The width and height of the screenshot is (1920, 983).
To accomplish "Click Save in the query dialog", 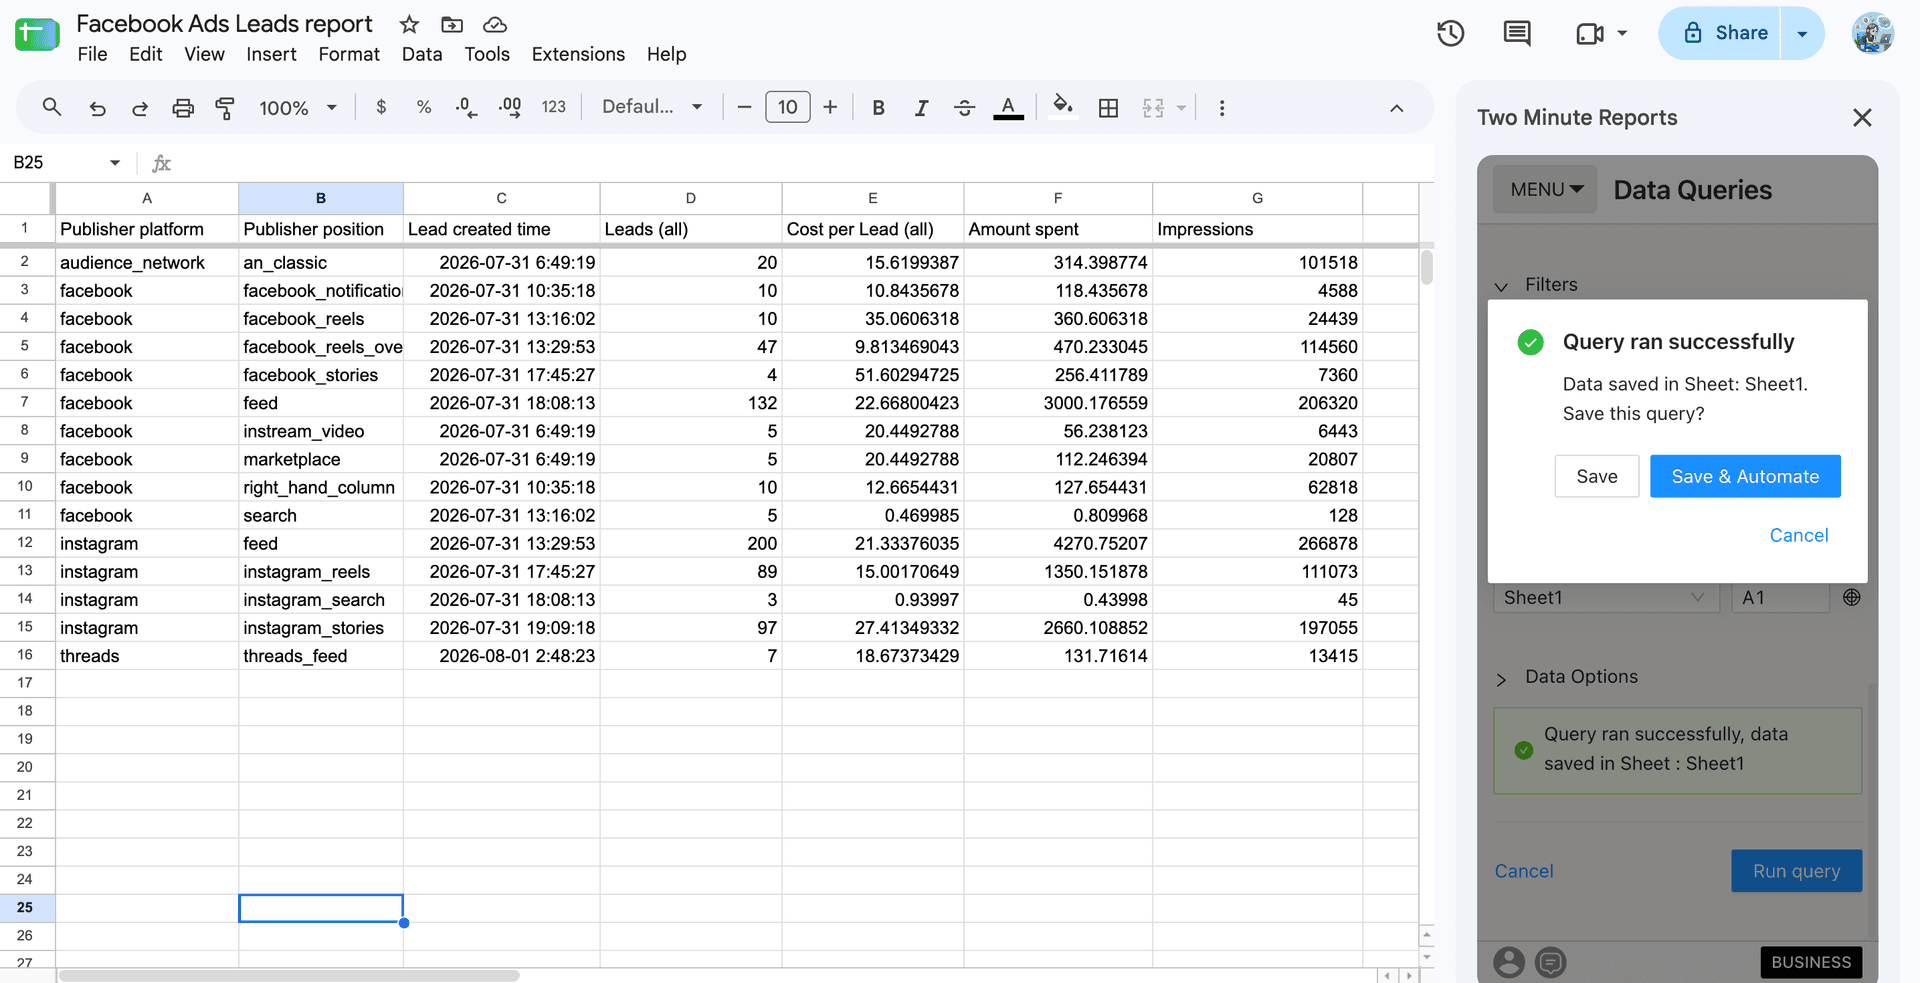I will coord(1596,476).
